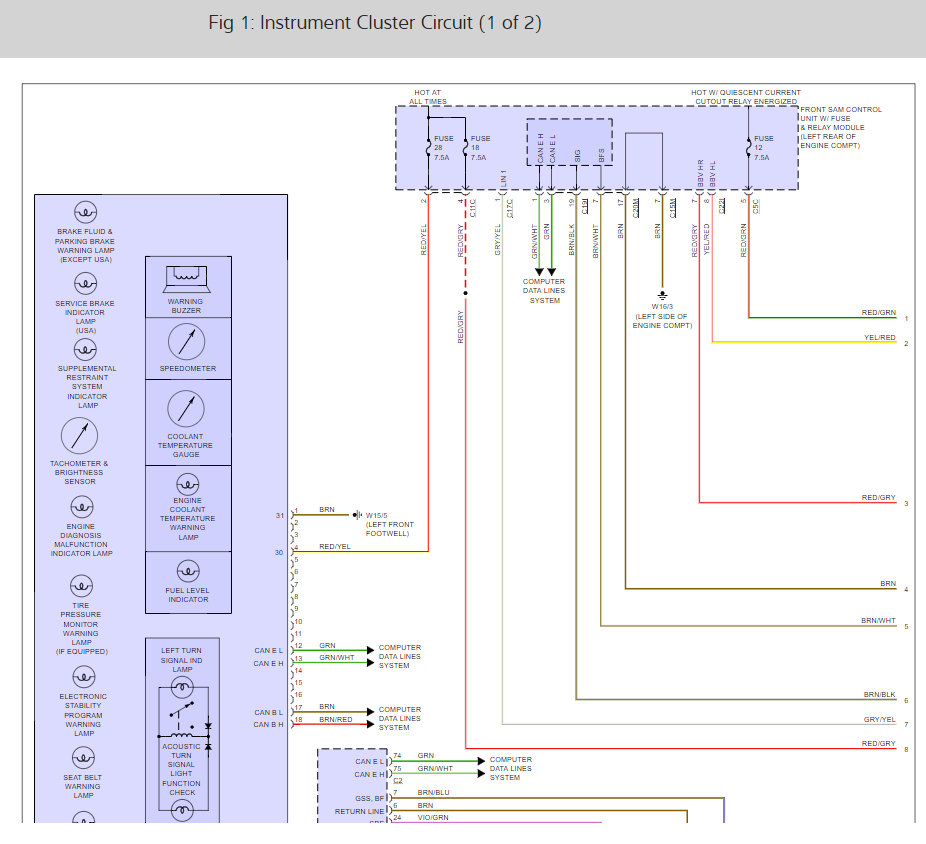Click the 'CAN B H' cluster pin label
This screenshot has width=926, height=844.
[269, 725]
